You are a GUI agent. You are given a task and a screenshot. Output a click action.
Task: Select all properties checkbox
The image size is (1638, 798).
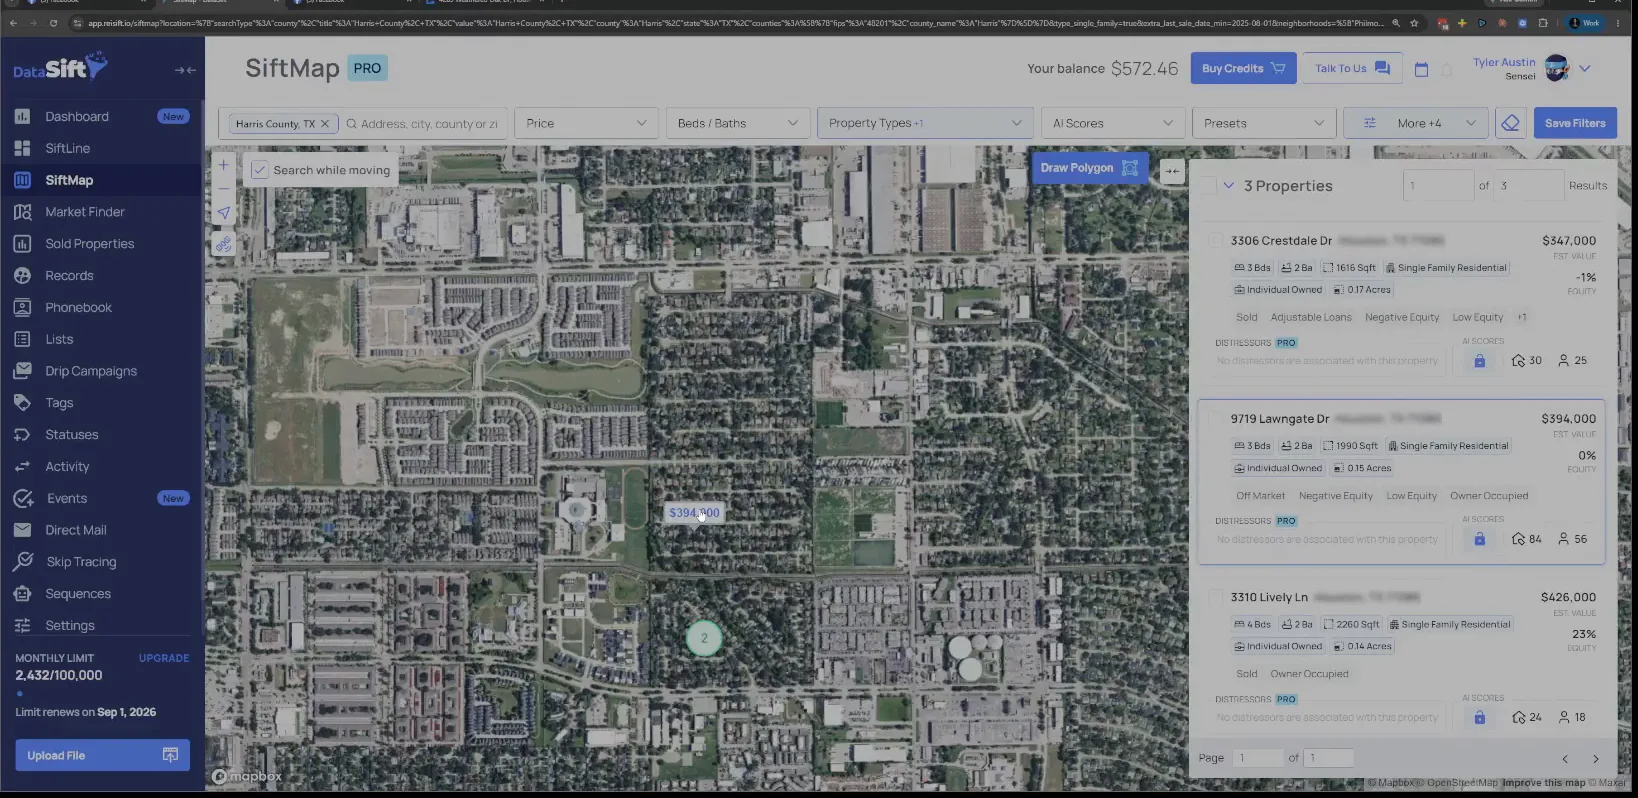click(1208, 186)
